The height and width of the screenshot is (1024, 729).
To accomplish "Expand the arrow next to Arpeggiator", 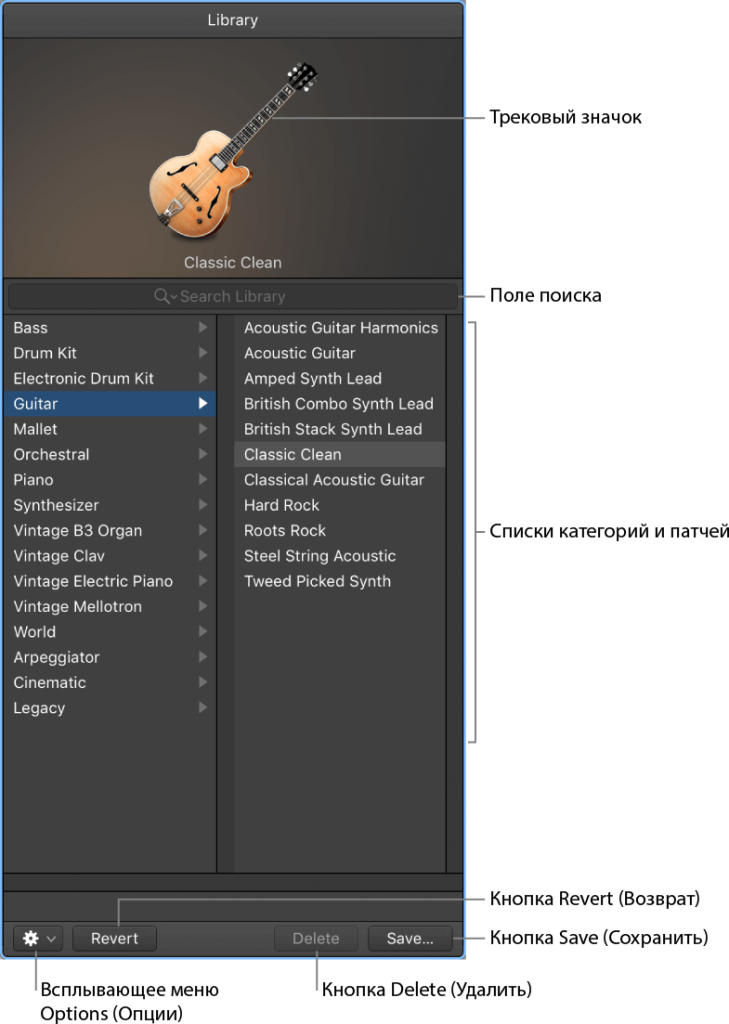I will 203,657.
